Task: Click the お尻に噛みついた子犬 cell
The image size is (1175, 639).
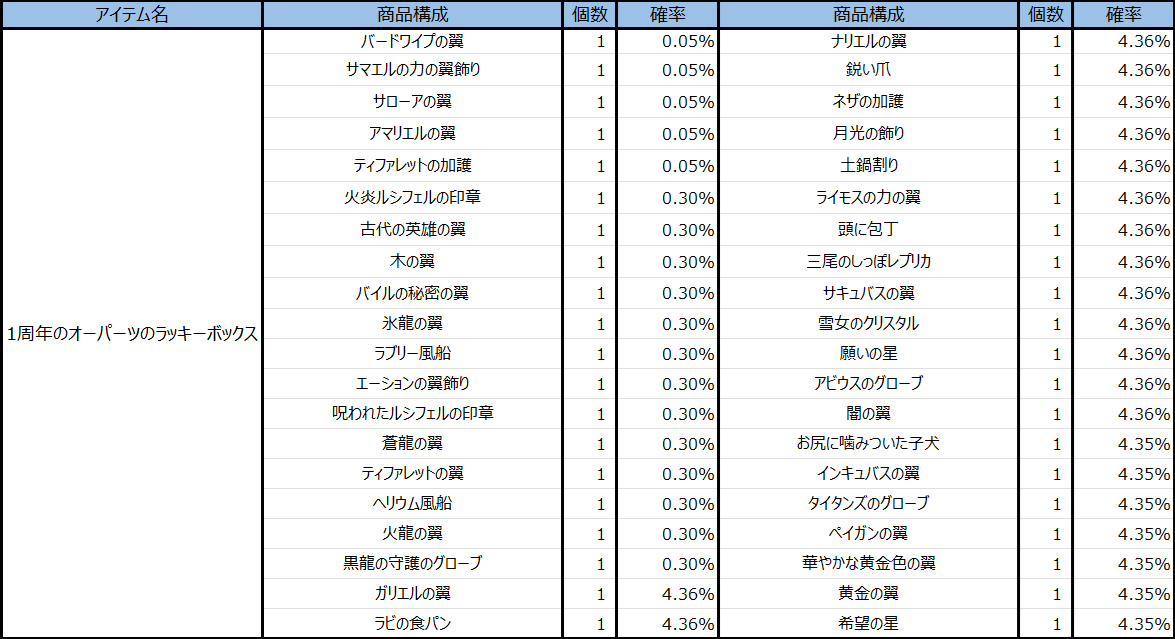Action: click(868, 443)
